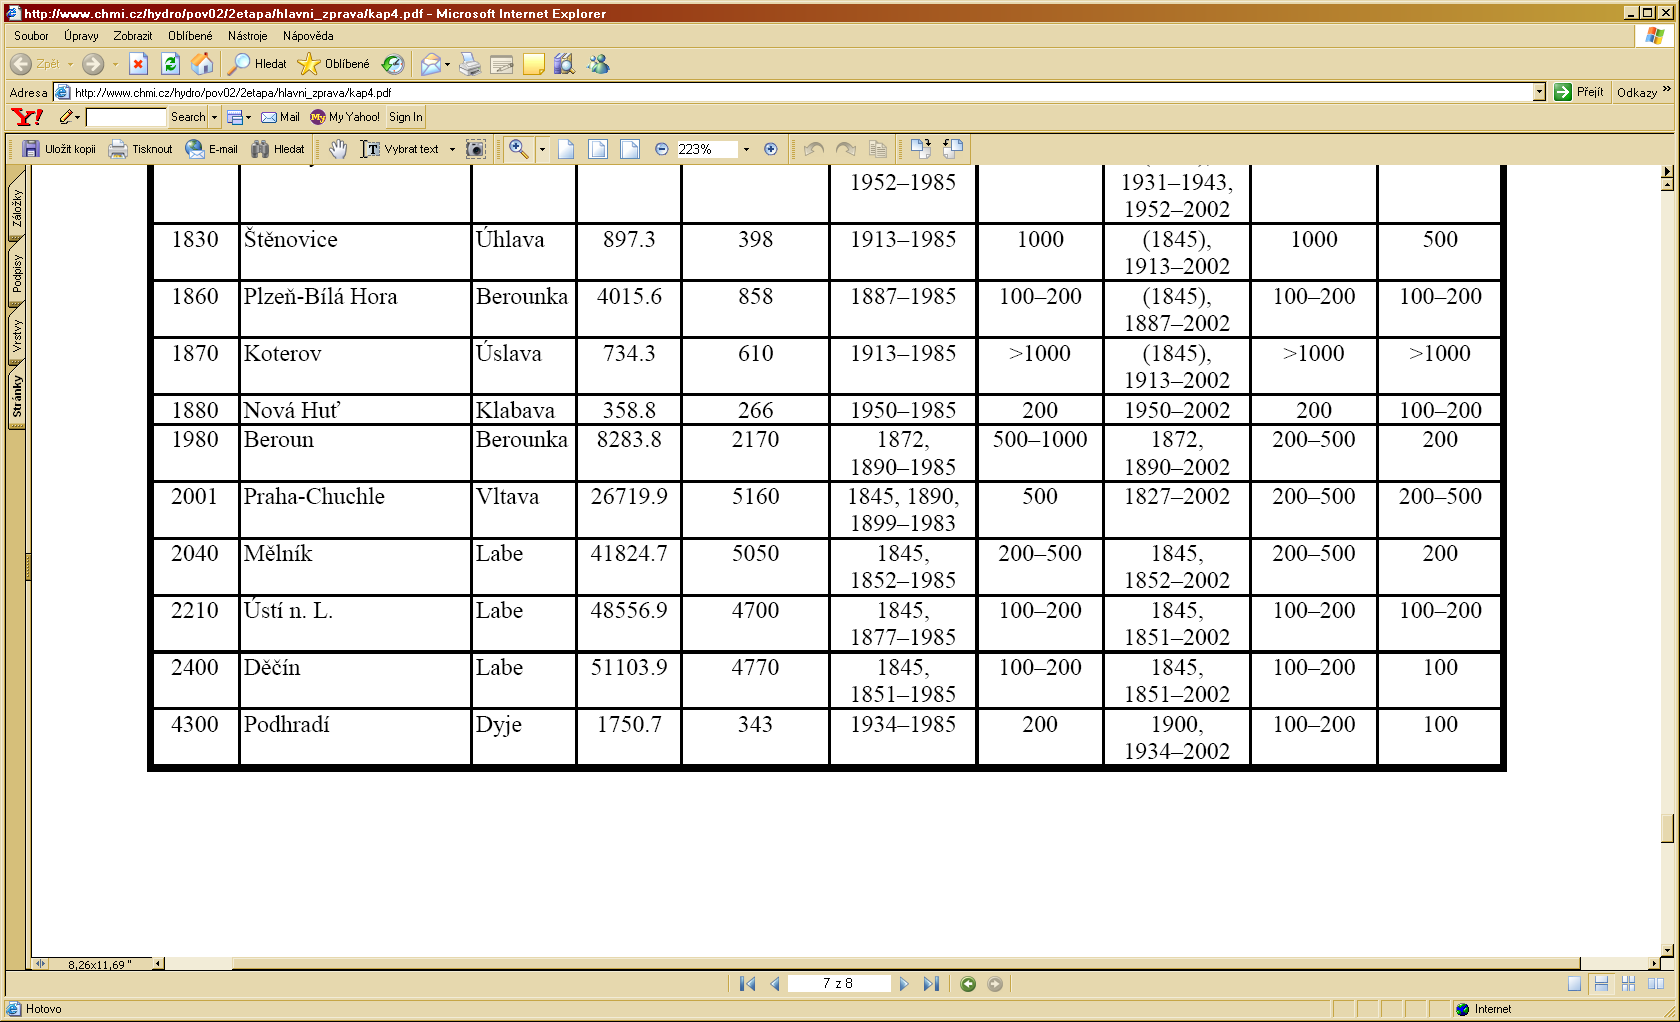Screen dimensions: 1680x1022
Task: Open the address bar dropdown
Action: coord(1539,92)
